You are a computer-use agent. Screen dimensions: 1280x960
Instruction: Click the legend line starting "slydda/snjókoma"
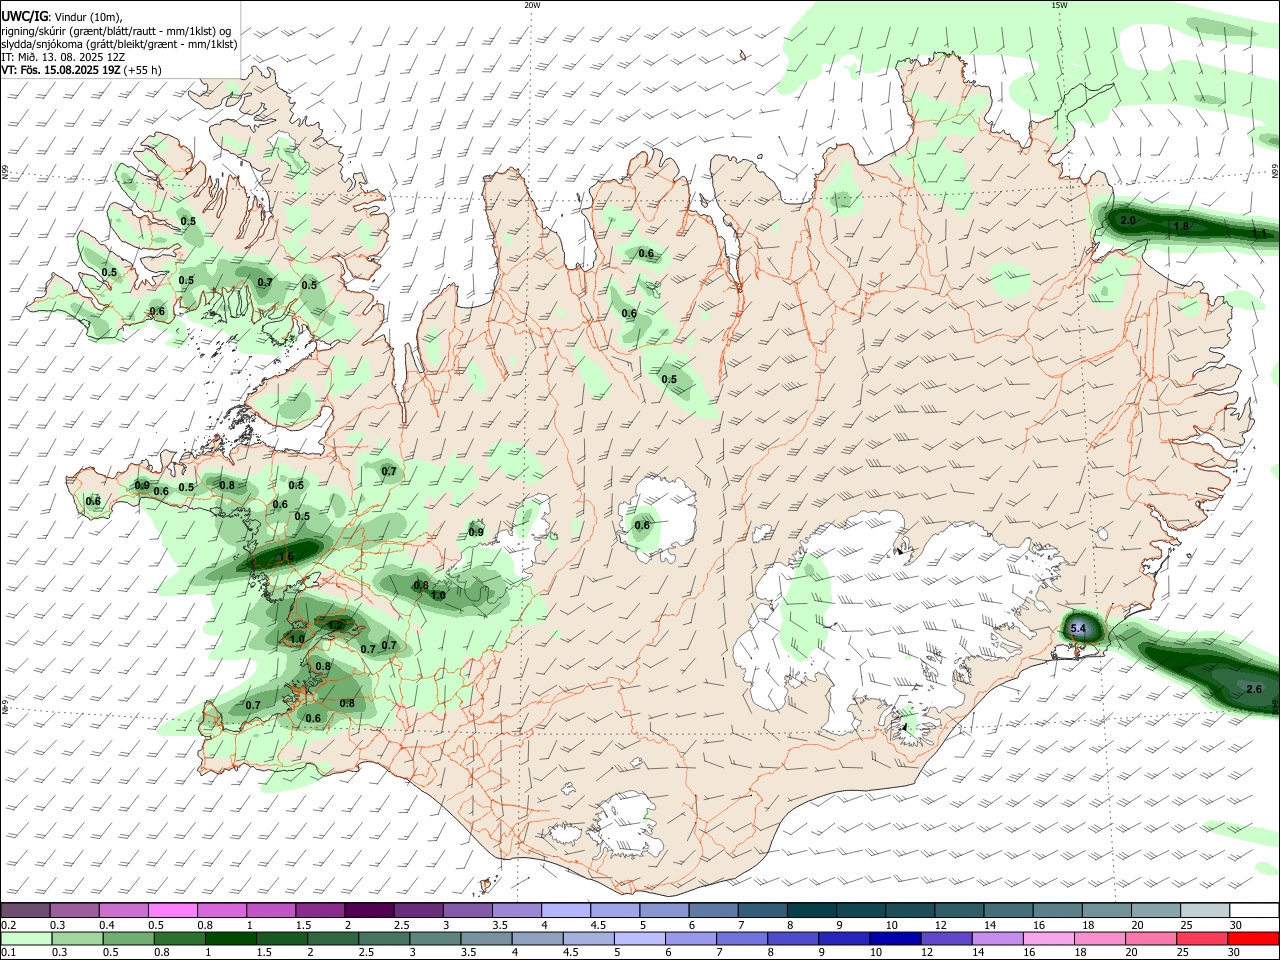pos(119,44)
